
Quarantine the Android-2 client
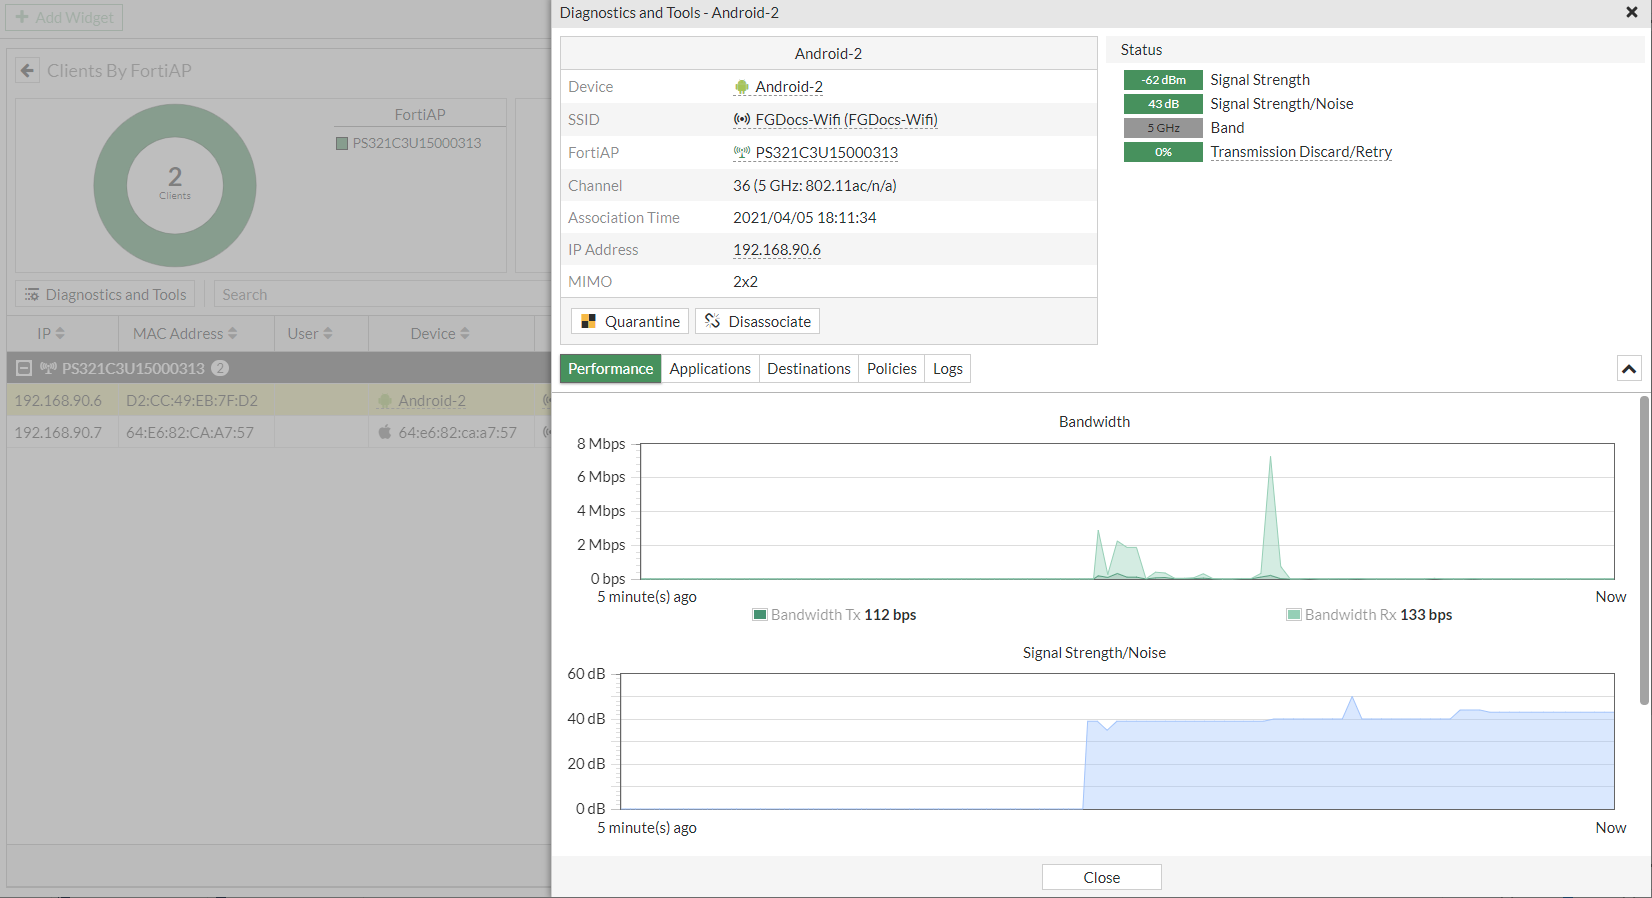click(x=630, y=321)
